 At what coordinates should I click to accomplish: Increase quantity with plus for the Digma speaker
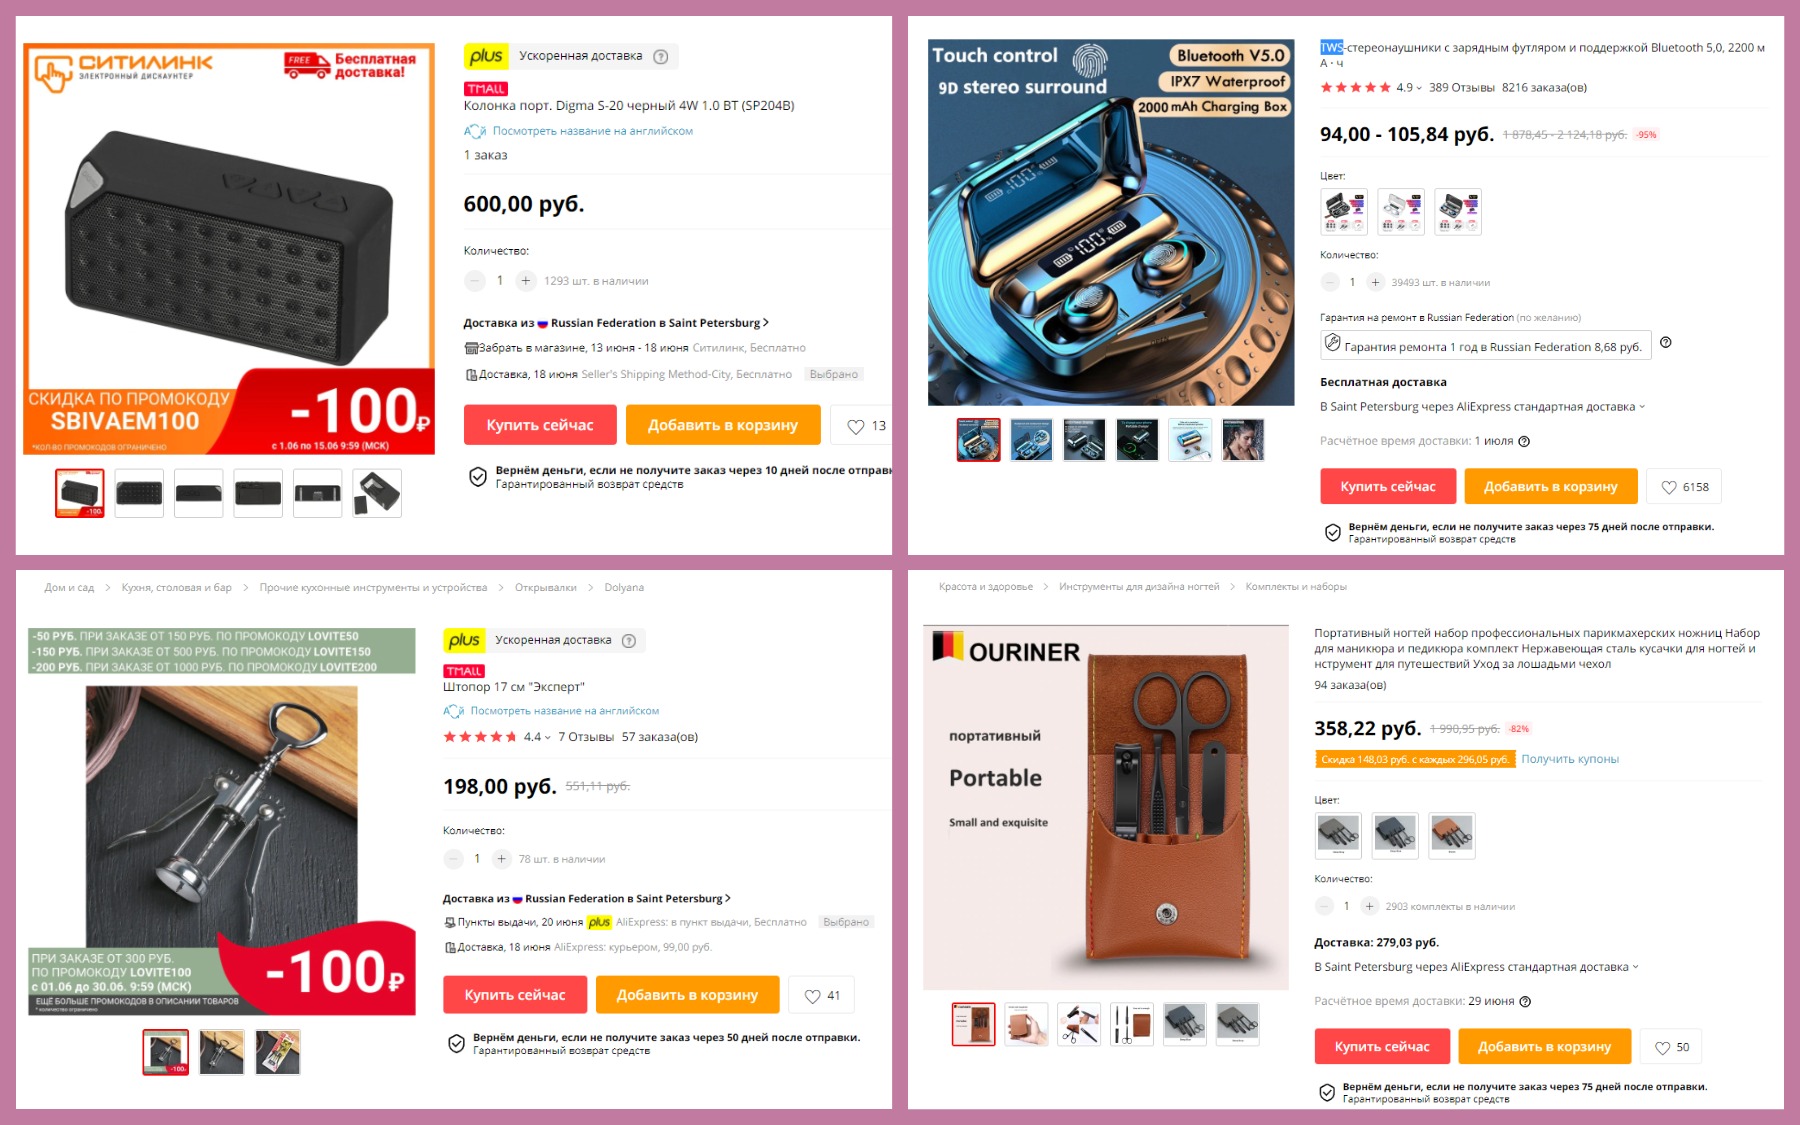coord(526,281)
